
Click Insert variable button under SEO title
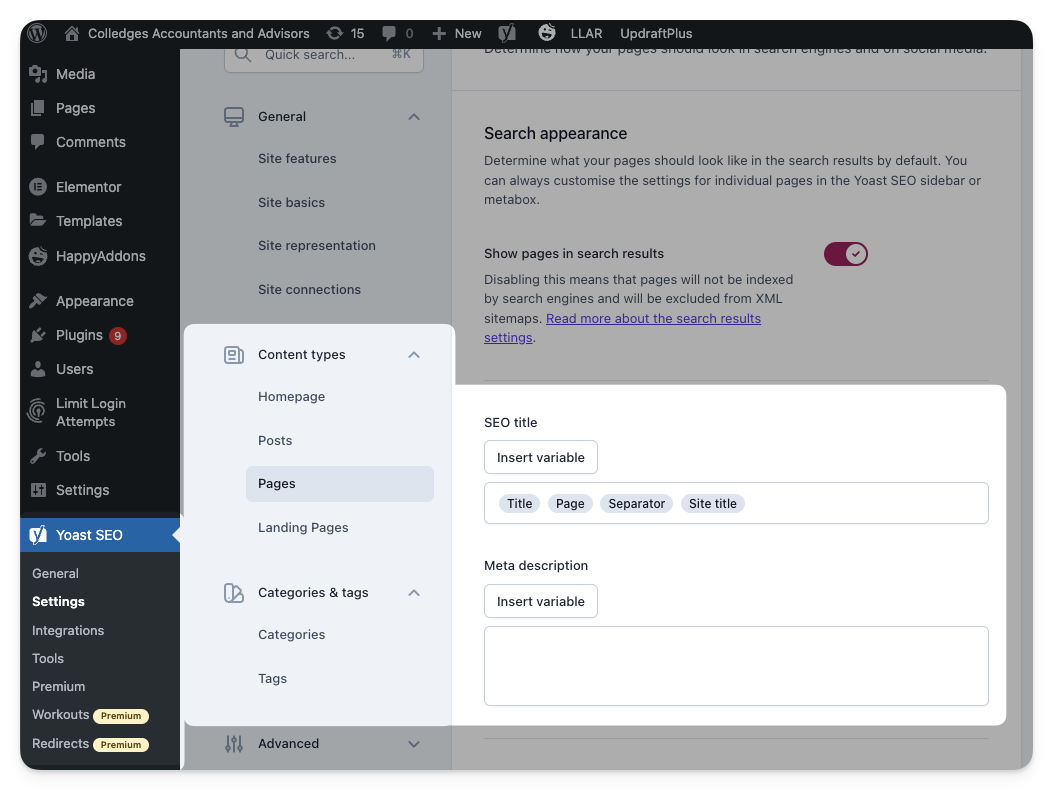[x=540, y=457]
